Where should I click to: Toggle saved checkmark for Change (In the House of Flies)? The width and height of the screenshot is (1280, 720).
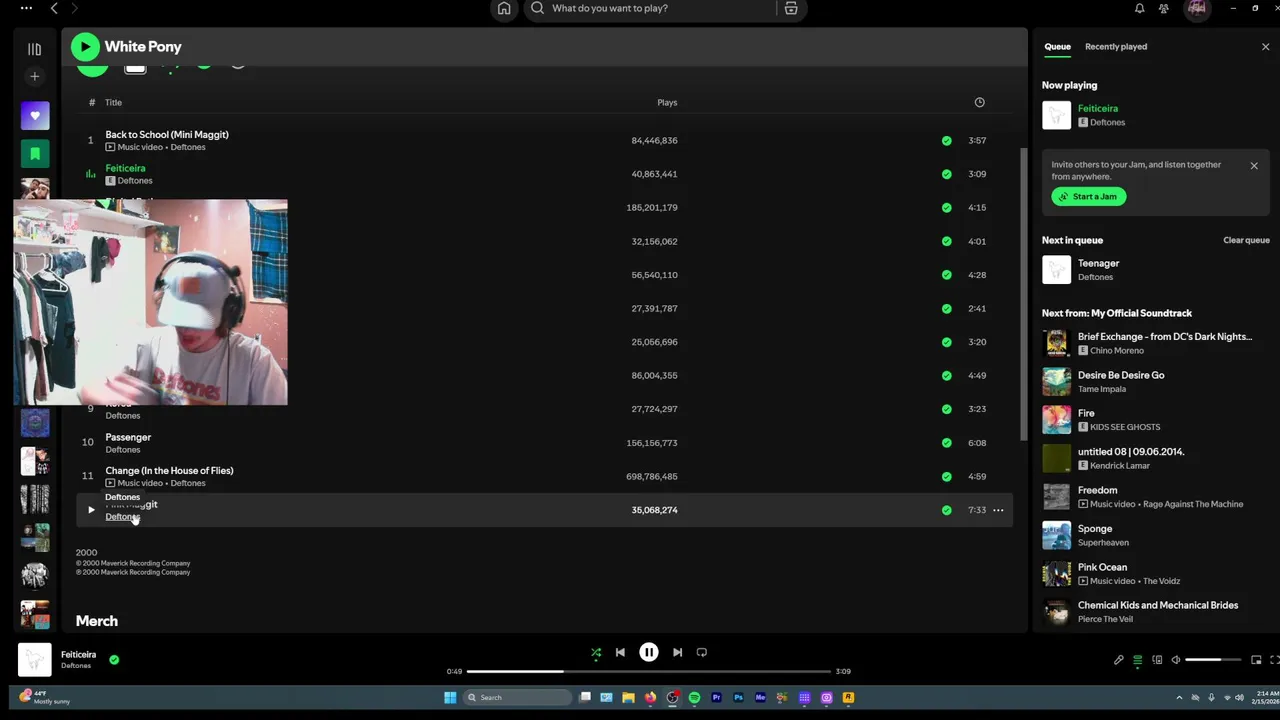pyautogui.click(x=946, y=477)
